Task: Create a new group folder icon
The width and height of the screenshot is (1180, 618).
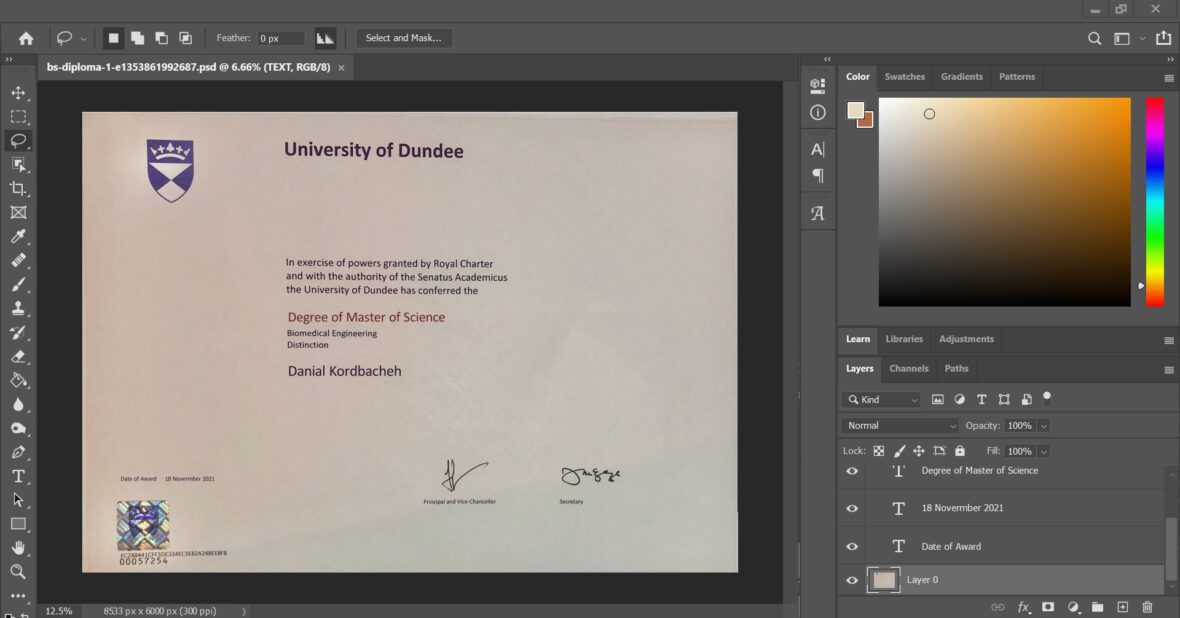Action: point(1097,607)
